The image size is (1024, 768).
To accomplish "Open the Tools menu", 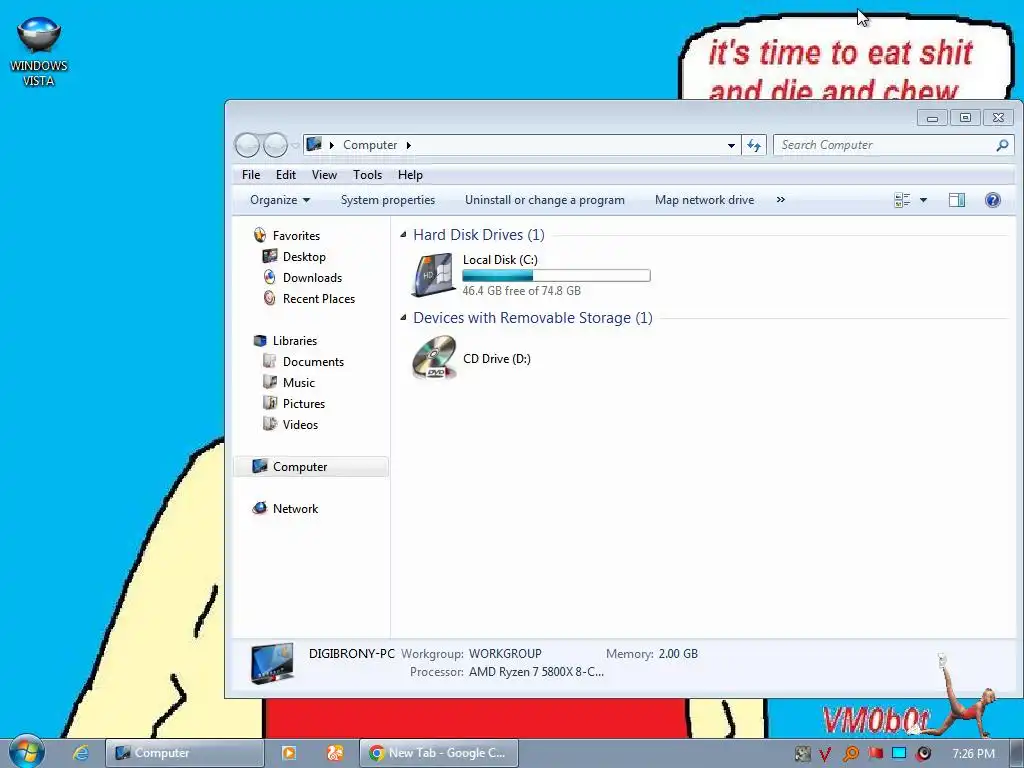I will 367,175.
